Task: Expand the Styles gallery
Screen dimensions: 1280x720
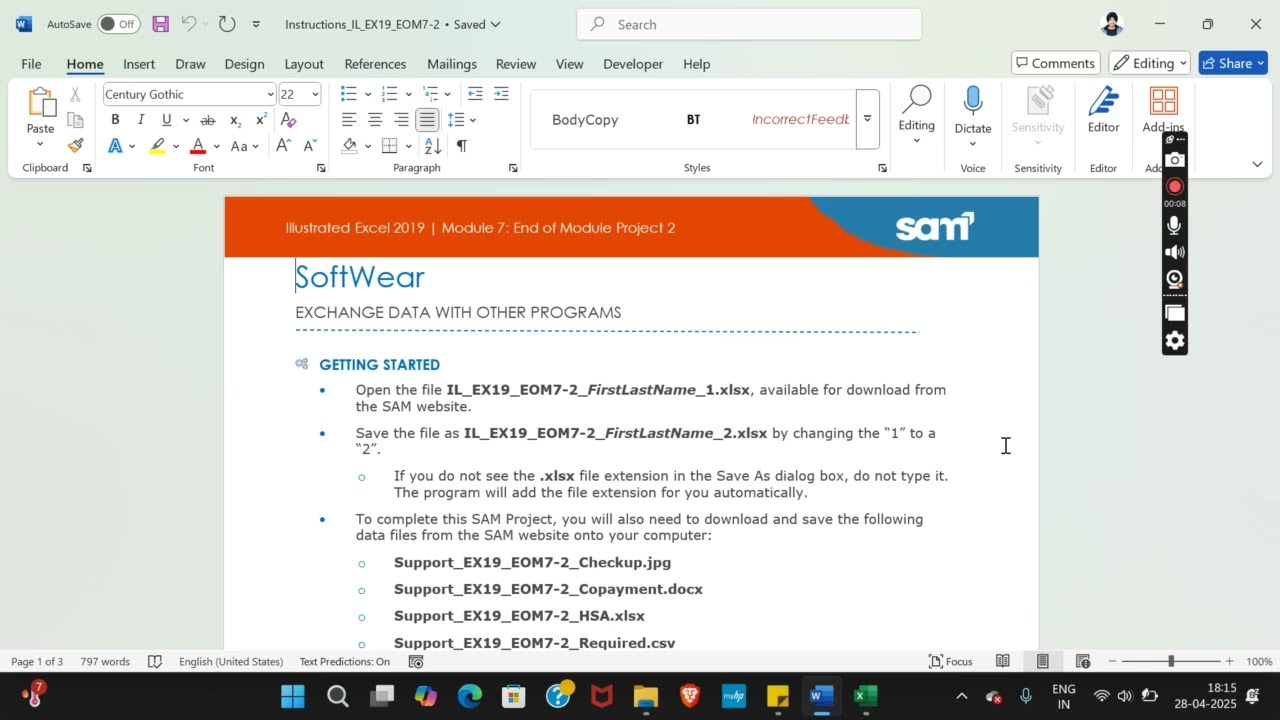Action: pyautogui.click(x=867, y=119)
